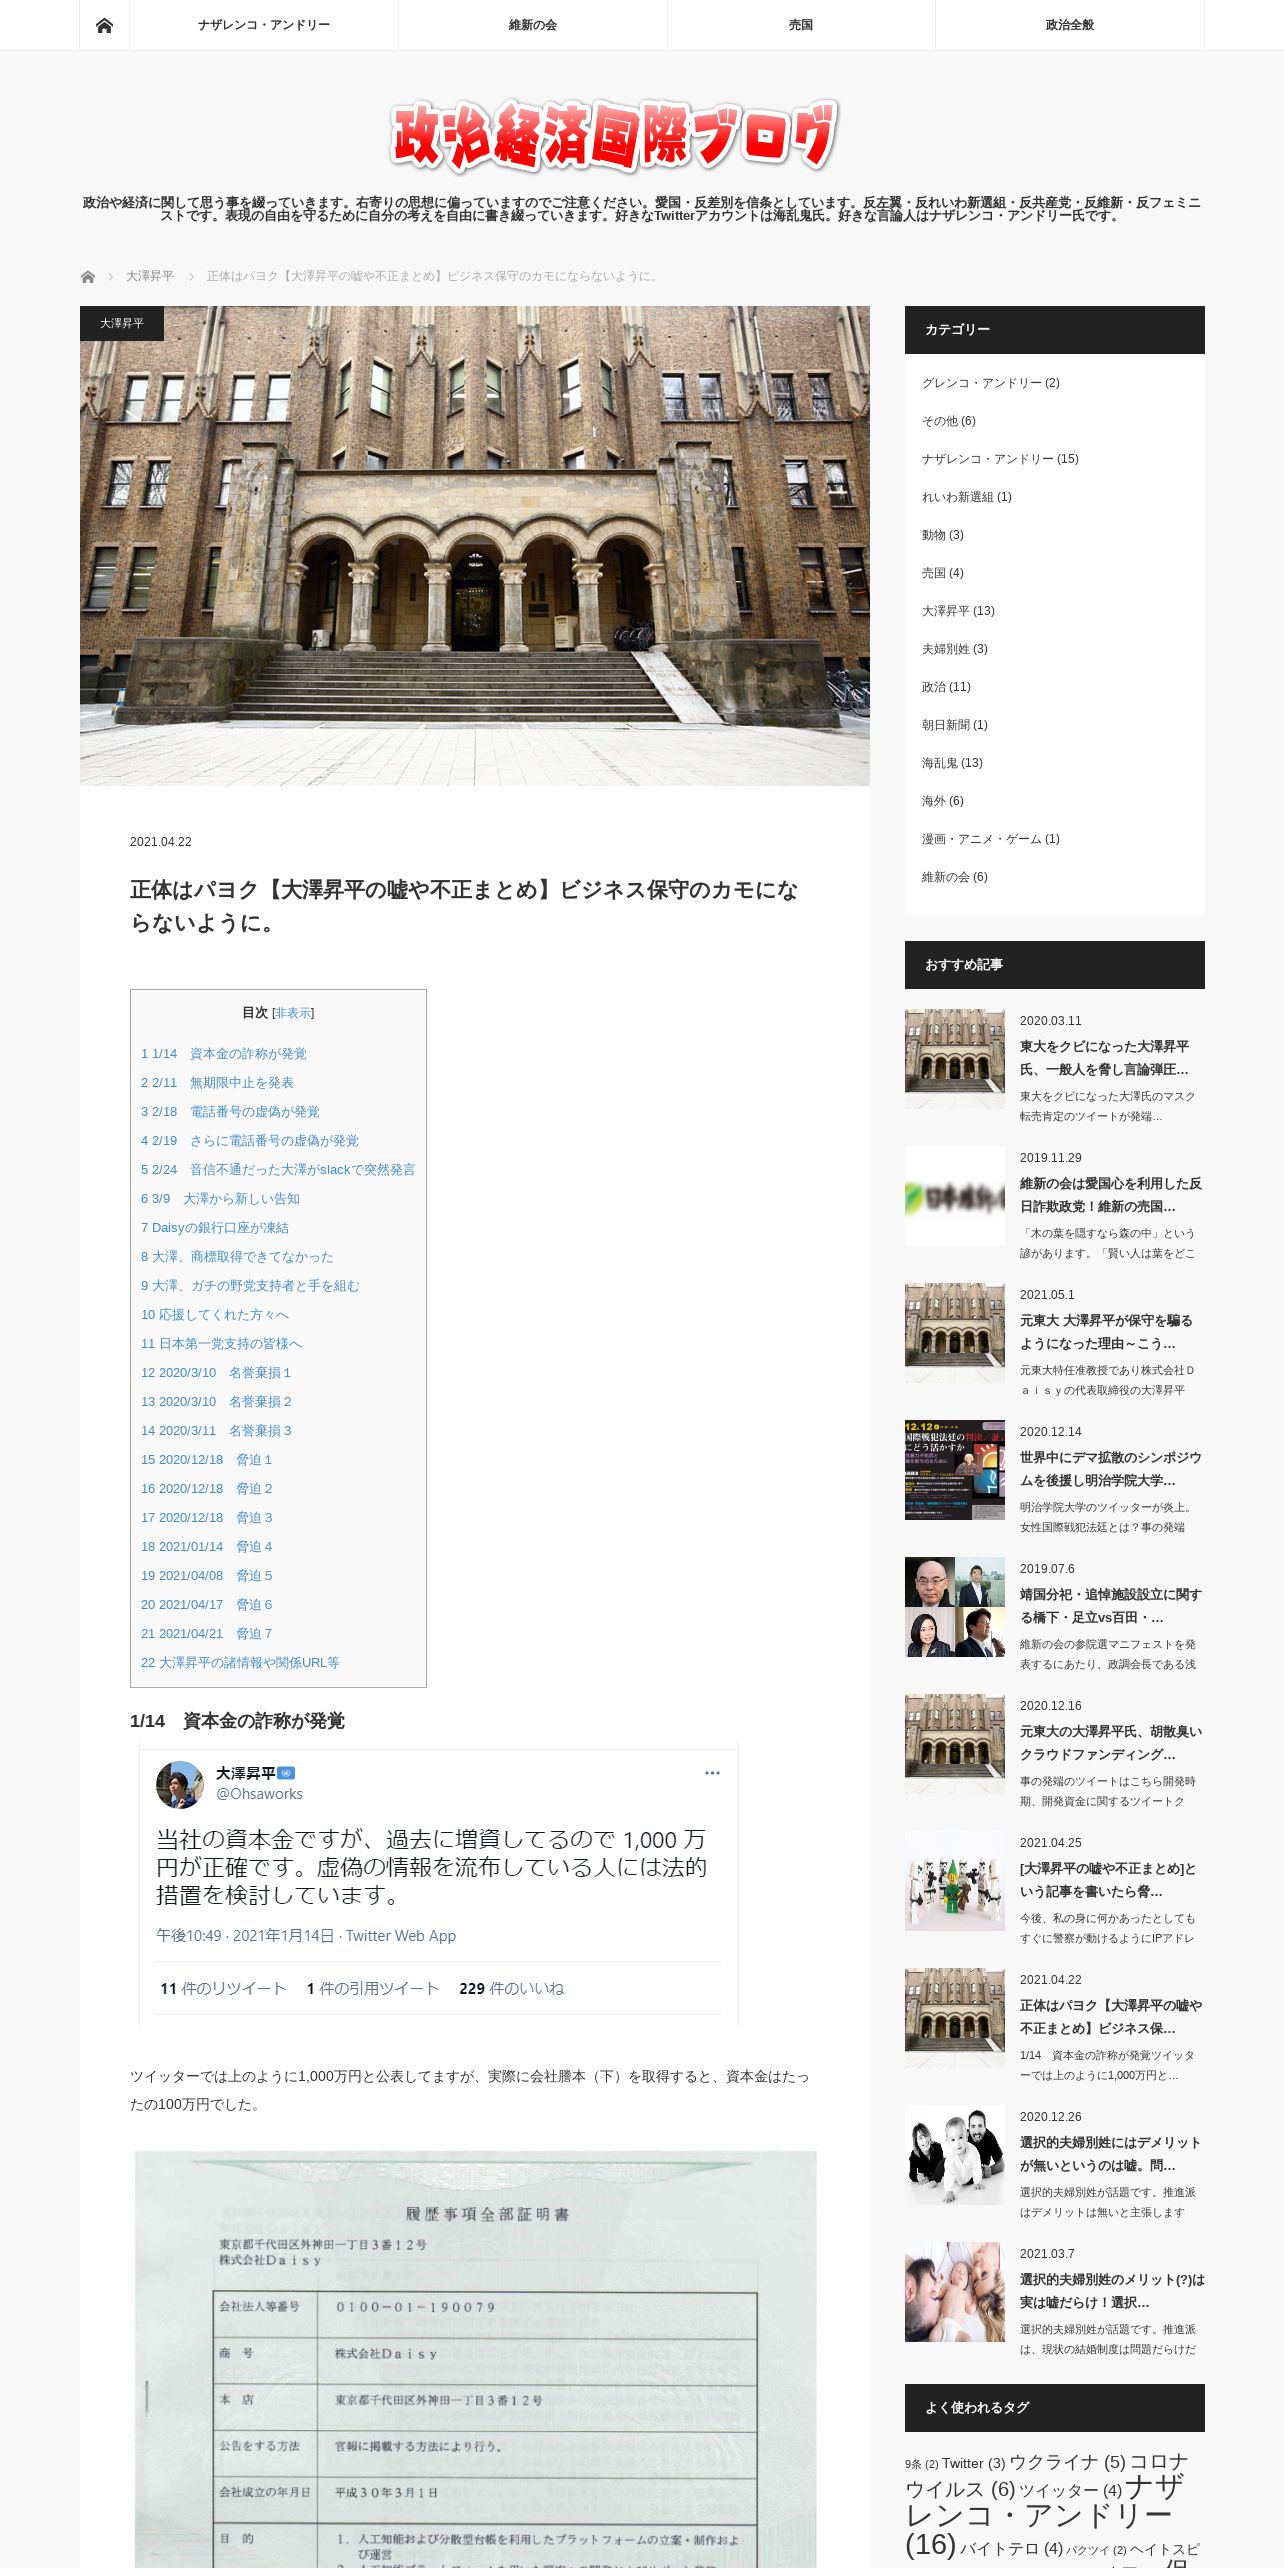The height and width of the screenshot is (2568, 1284).
Task: Click tag Twitter (3)
Action: 973,2463
